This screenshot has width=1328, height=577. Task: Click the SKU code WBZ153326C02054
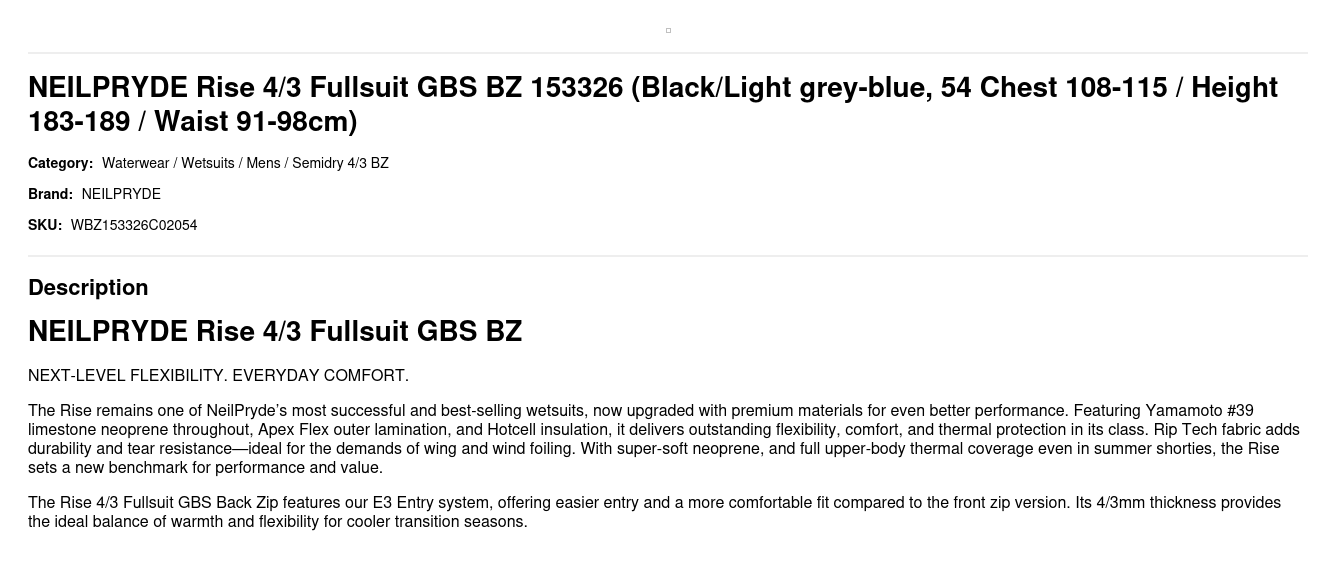tap(134, 225)
